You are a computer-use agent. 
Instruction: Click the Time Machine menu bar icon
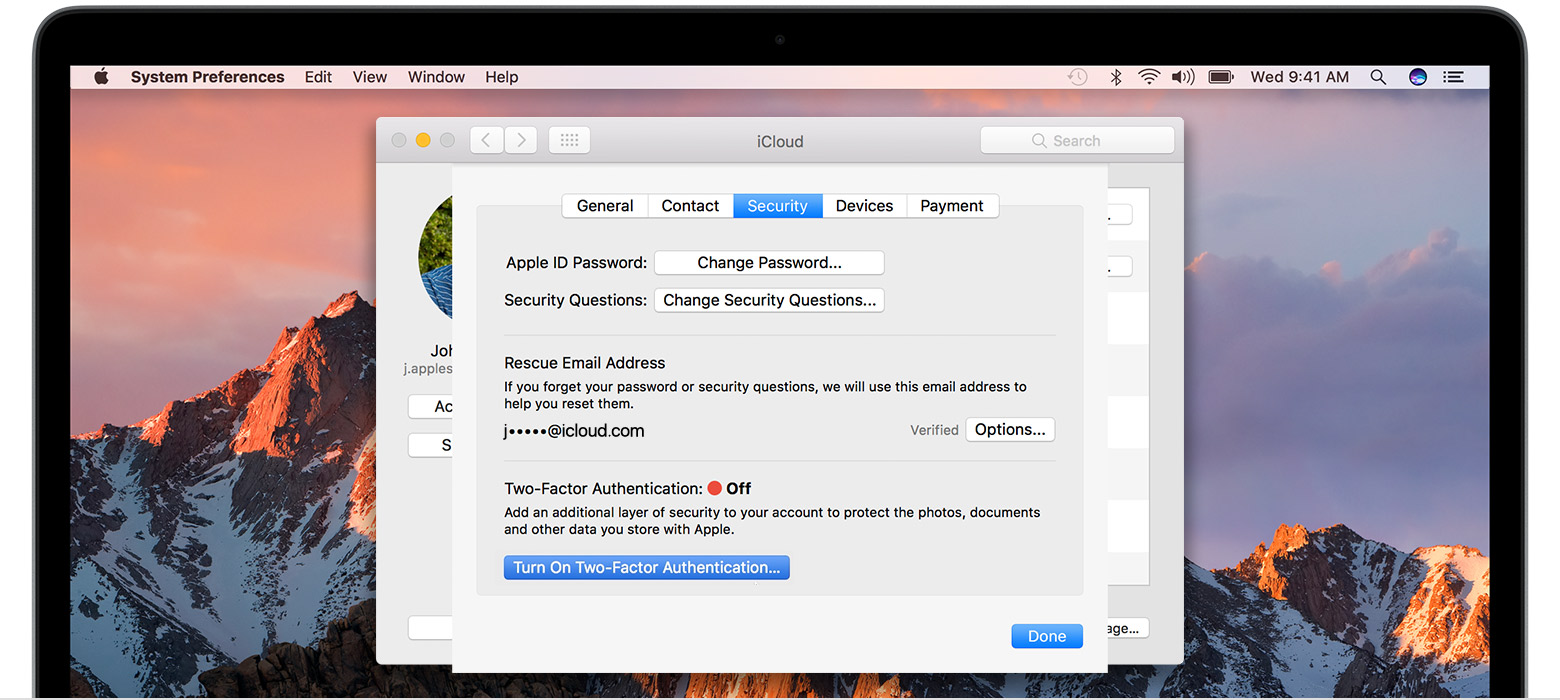[x=1078, y=77]
